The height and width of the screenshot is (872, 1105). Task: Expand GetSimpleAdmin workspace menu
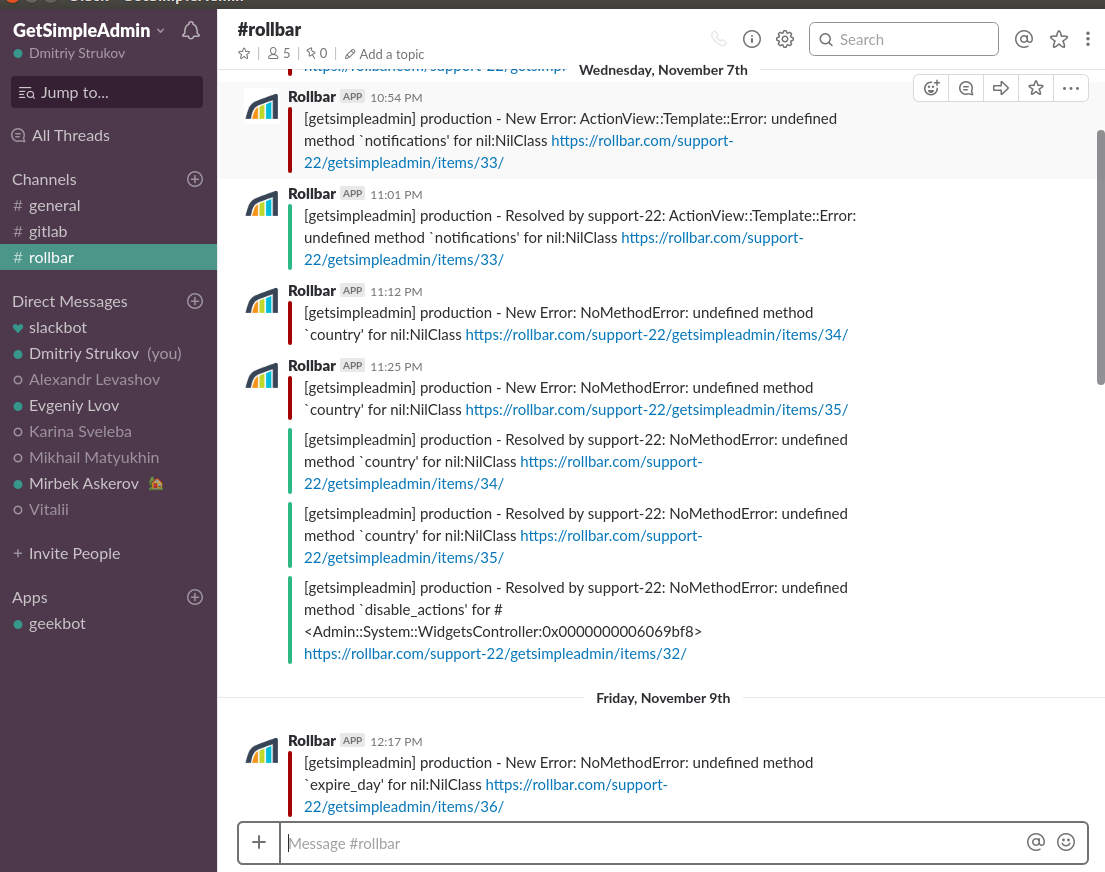(x=88, y=31)
